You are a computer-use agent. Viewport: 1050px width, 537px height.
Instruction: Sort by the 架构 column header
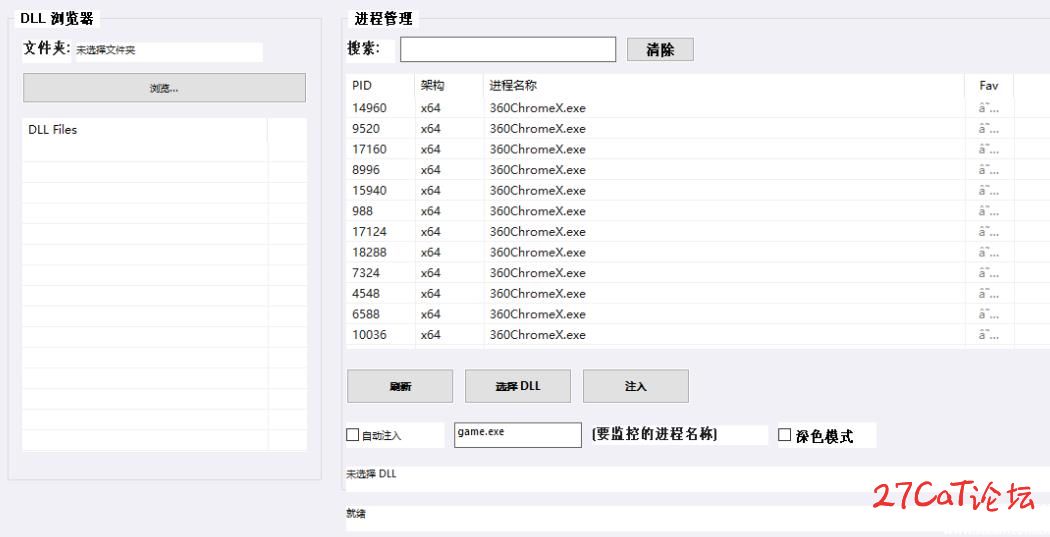point(449,86)
